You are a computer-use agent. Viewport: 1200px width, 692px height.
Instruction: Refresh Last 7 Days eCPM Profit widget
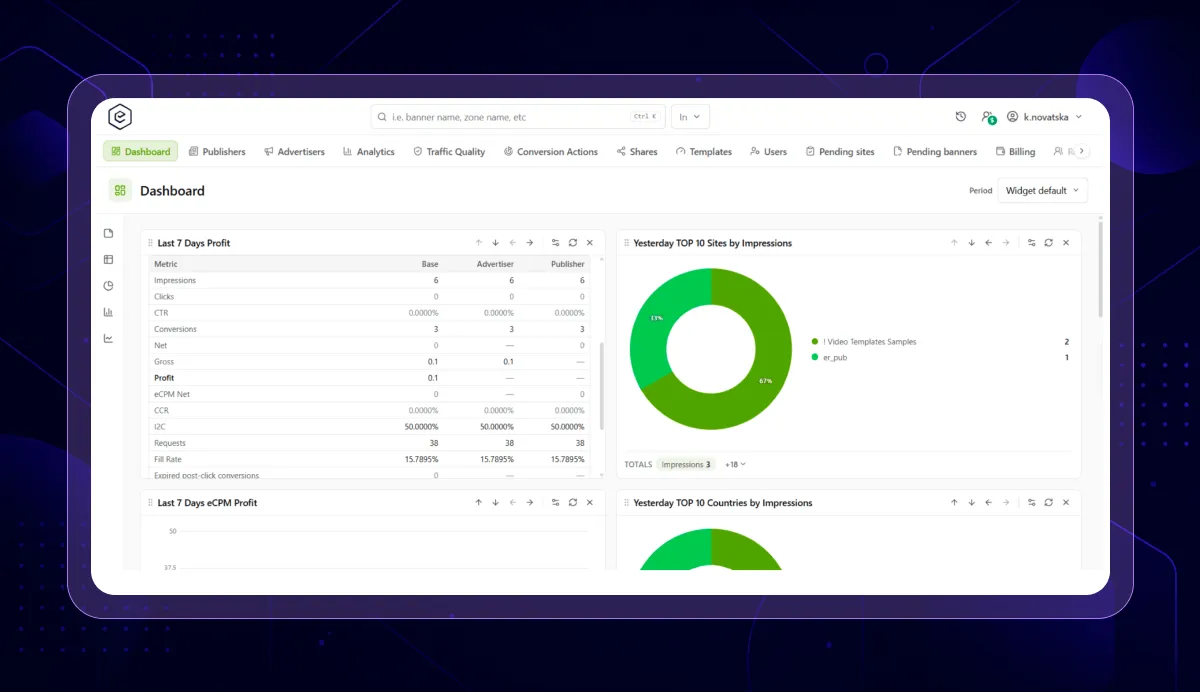pos(573,503)
